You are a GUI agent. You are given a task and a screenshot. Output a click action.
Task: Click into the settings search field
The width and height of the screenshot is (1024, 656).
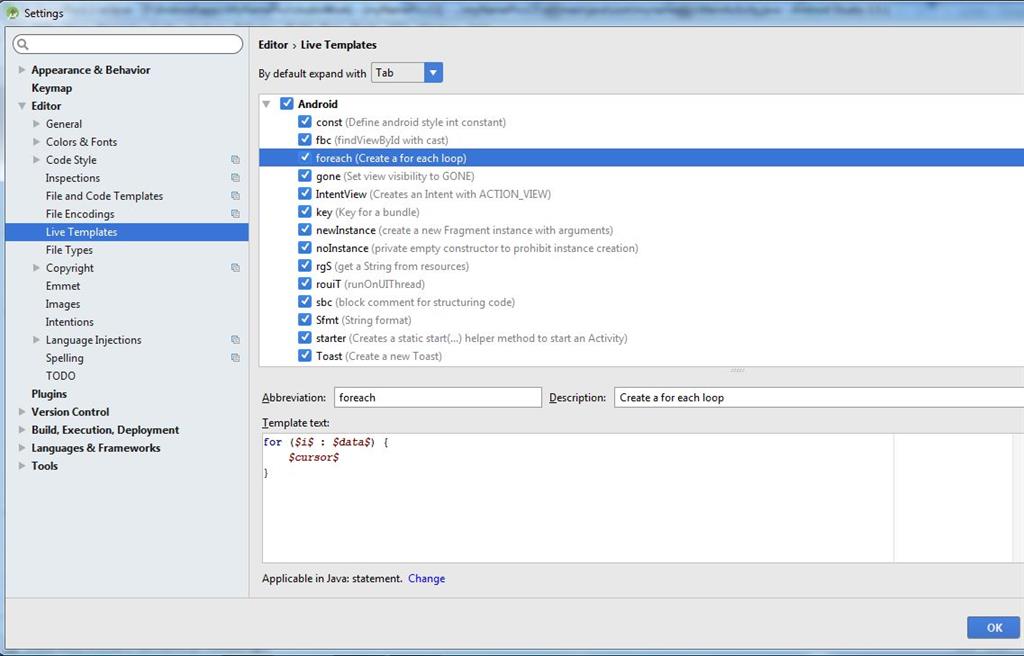[x=128, y=44]
